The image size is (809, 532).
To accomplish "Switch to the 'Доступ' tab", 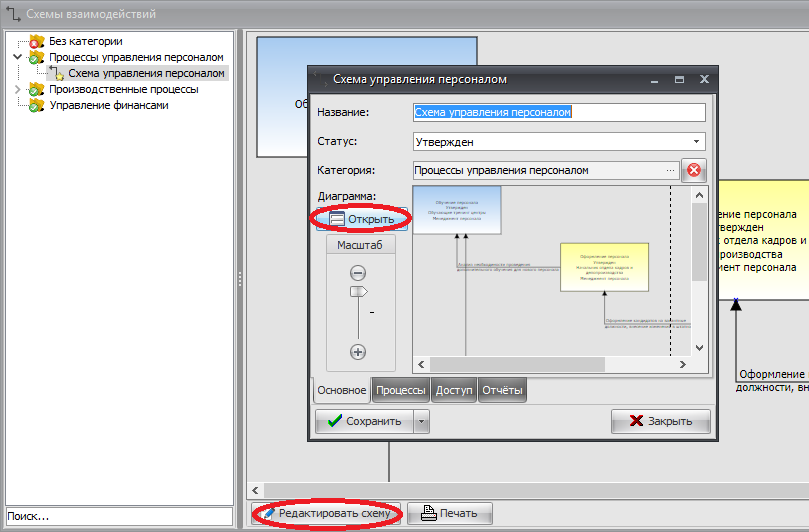I will tap(454, 390).
